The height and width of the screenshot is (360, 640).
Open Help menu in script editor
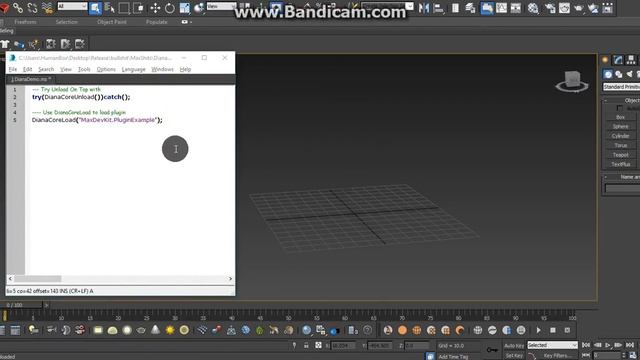click(185, 69)
